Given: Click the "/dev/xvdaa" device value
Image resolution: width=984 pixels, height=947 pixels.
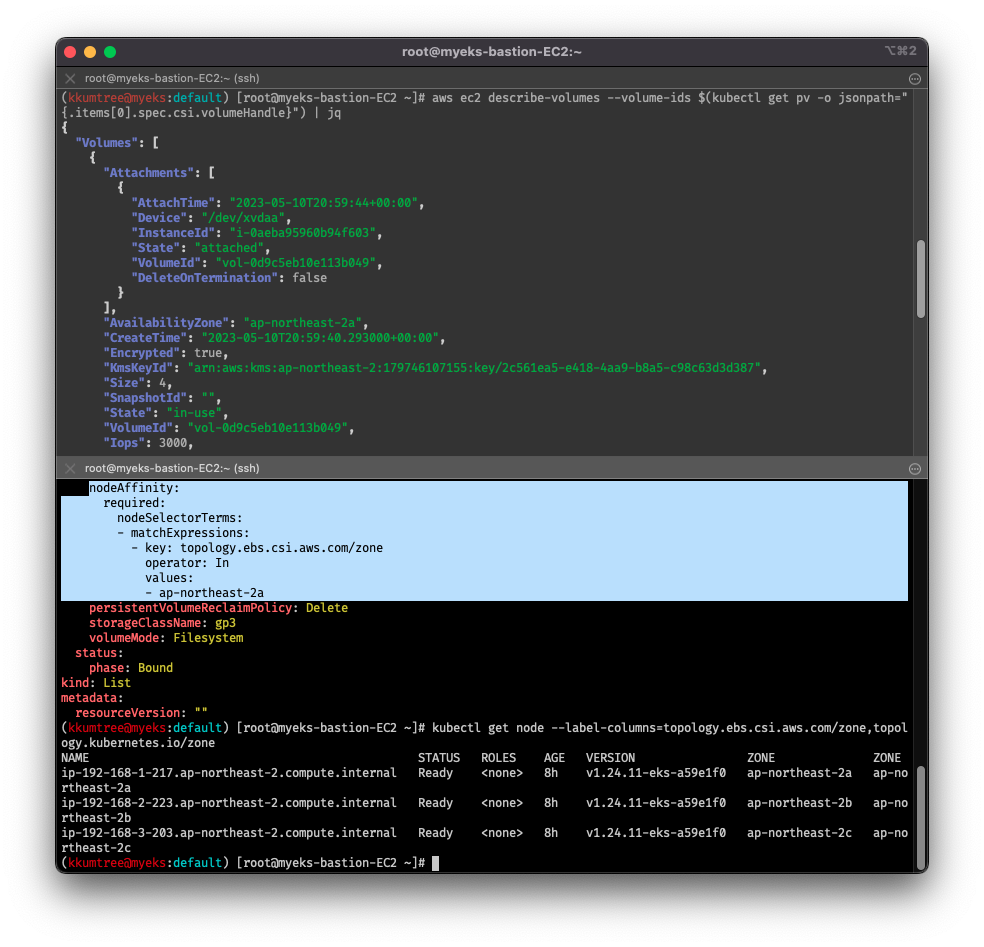Looking at the screenshot, I should [243, 218].
